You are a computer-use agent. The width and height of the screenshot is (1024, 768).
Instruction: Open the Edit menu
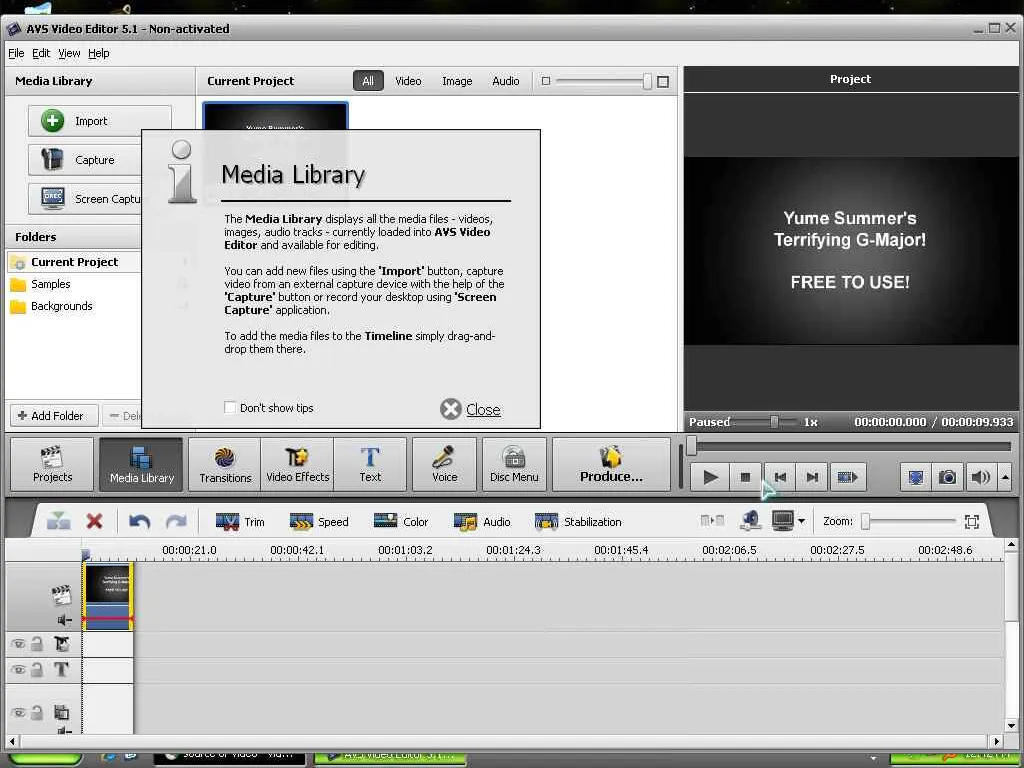(41, 54)
